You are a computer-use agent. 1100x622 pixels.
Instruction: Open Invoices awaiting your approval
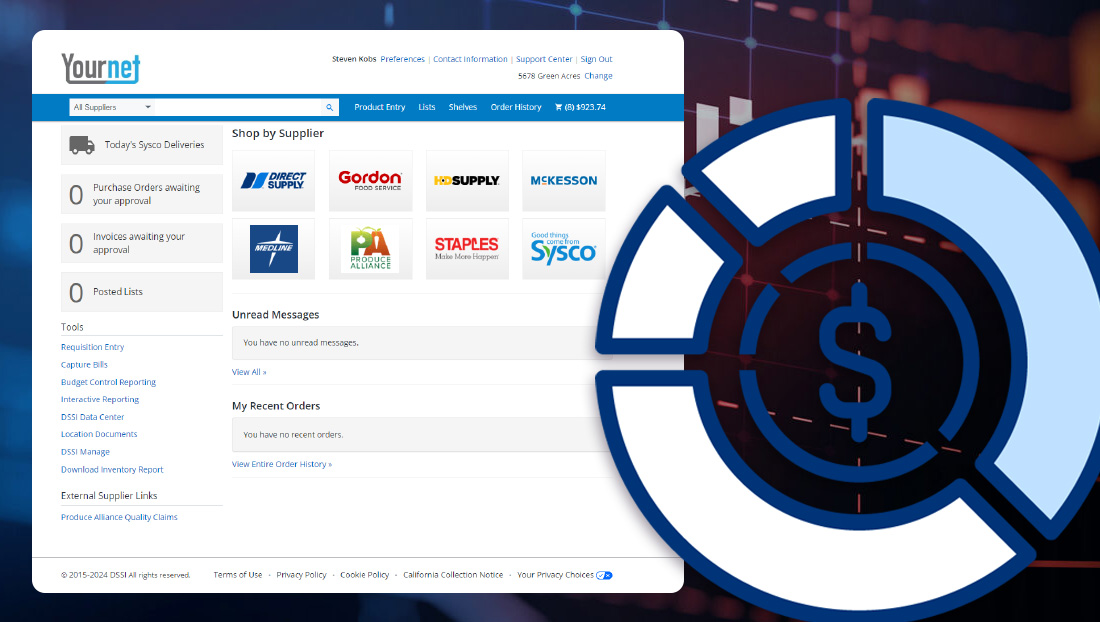(x=142, y=243)
